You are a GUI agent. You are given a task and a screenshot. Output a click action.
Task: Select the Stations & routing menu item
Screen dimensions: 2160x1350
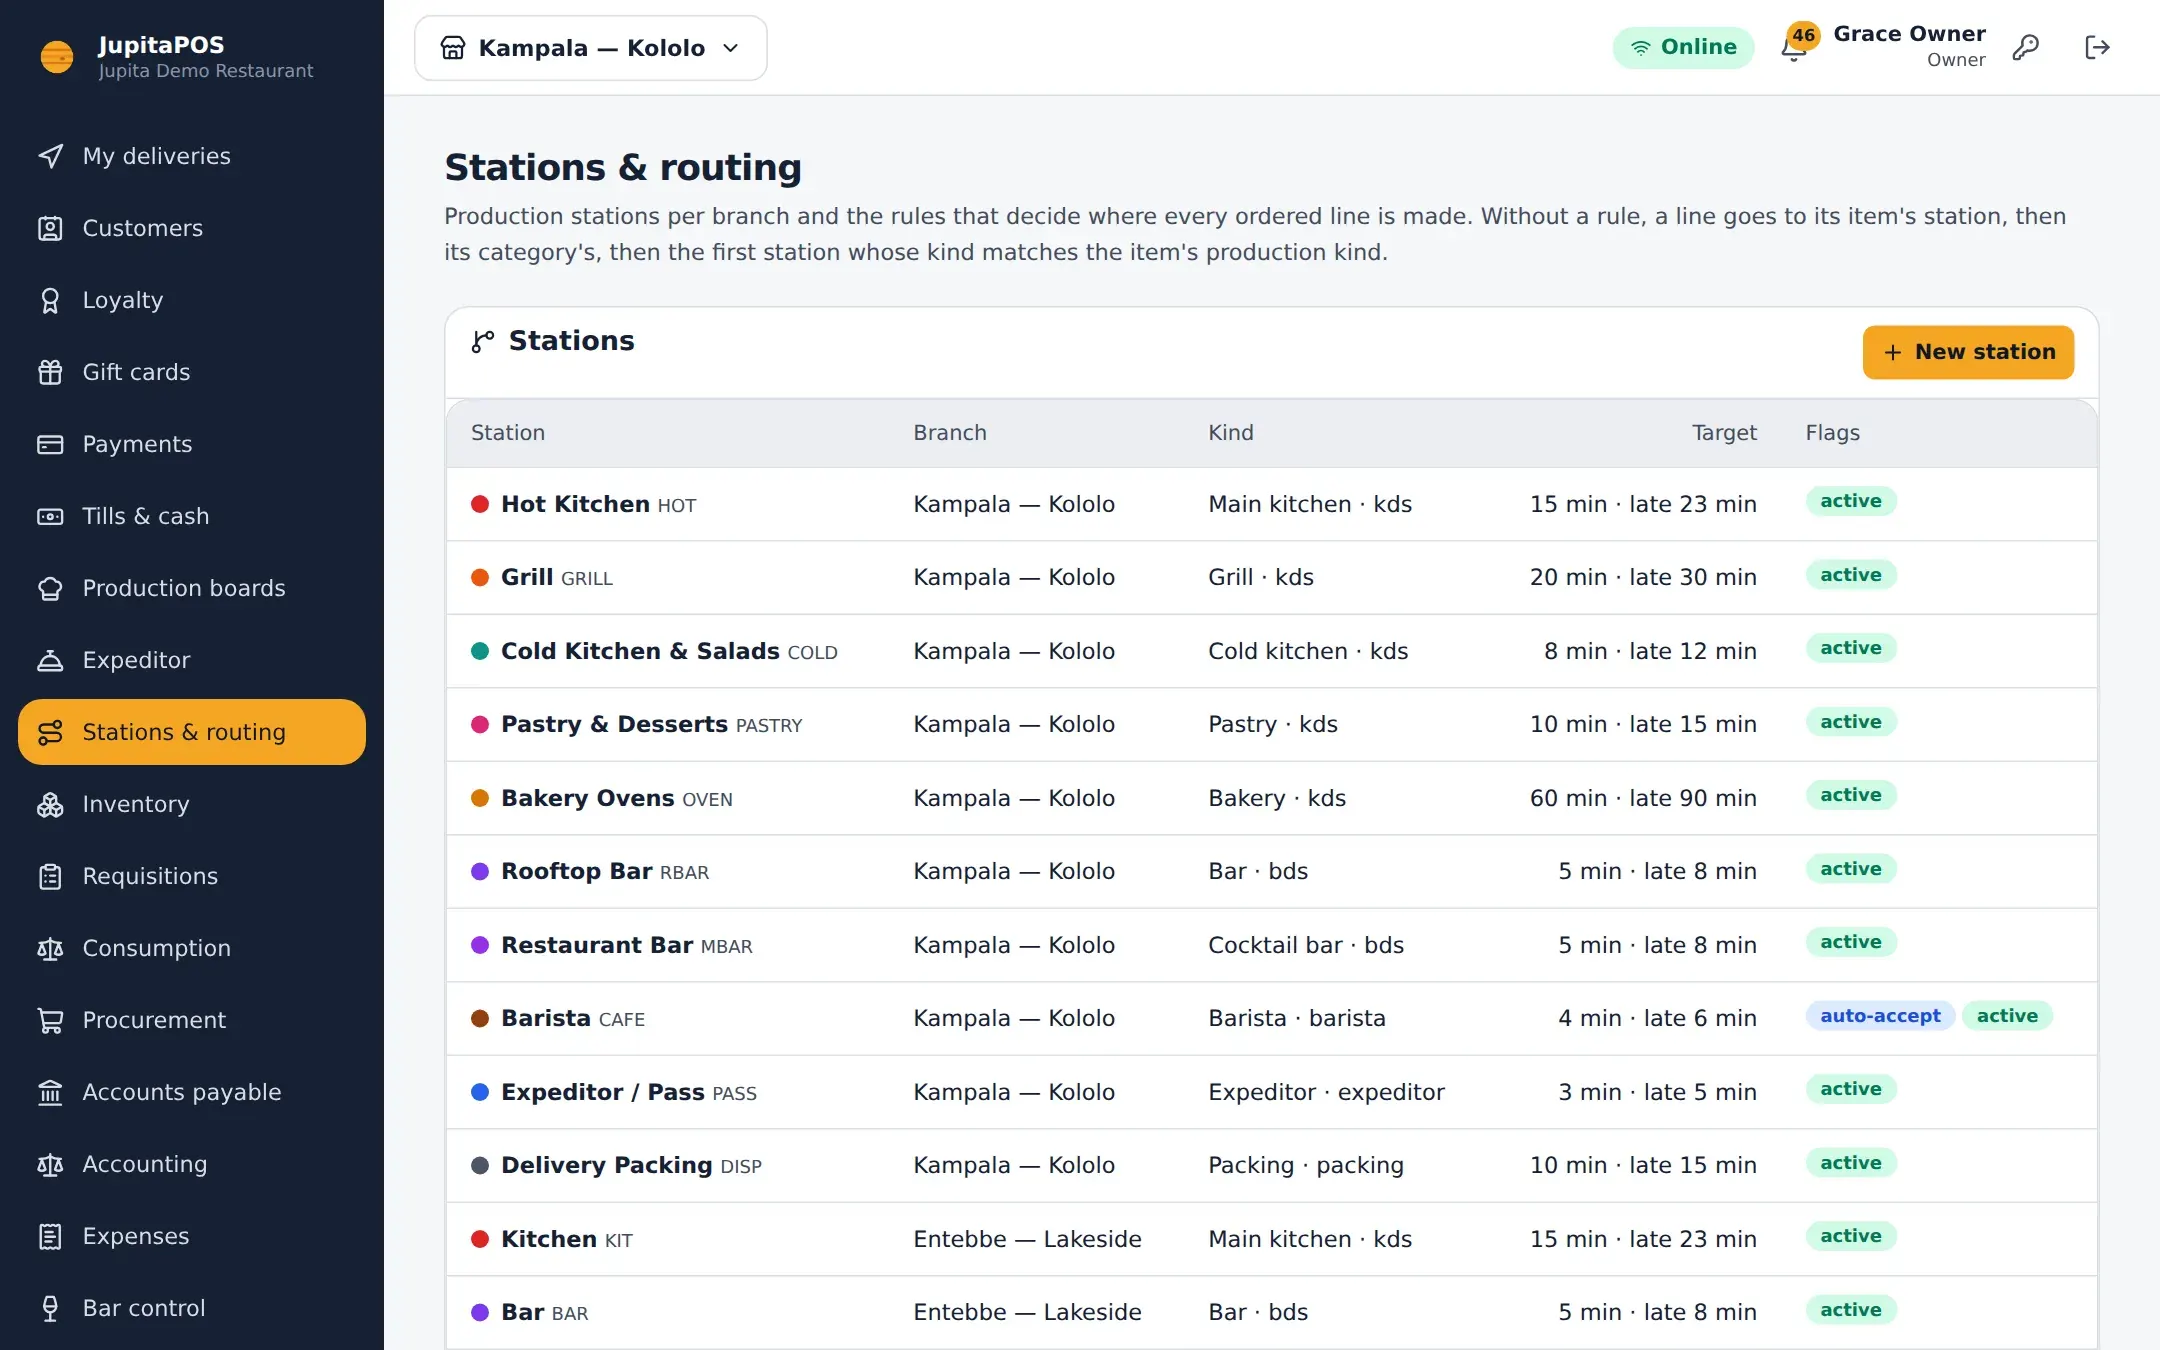192,732
